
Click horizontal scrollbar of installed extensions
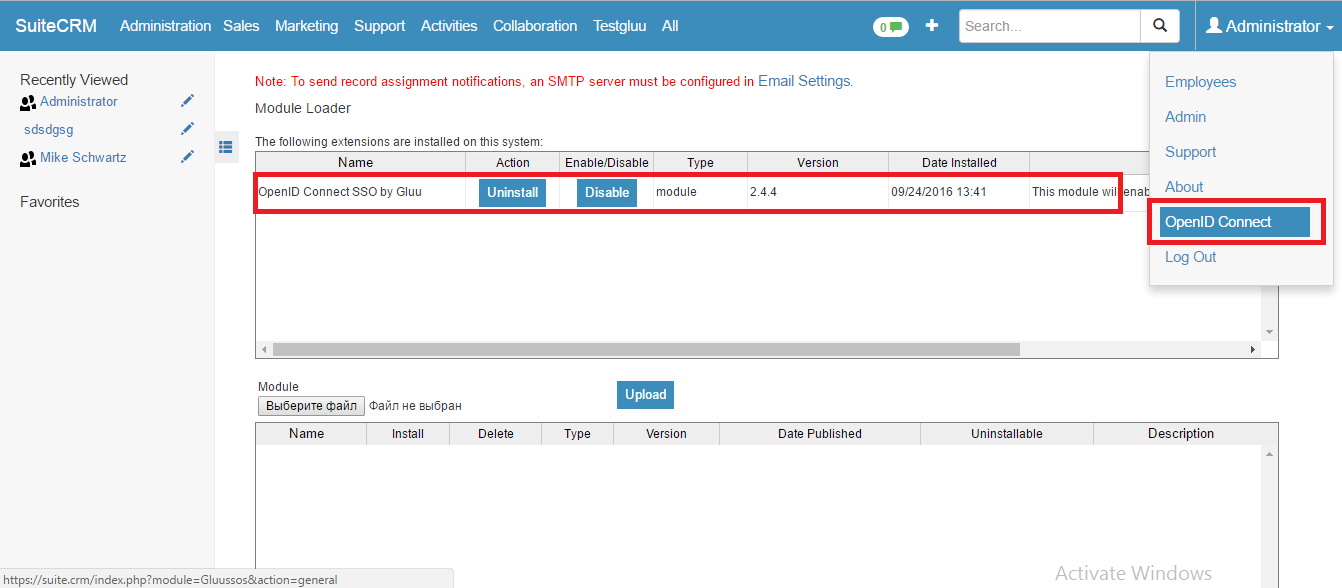646,350
